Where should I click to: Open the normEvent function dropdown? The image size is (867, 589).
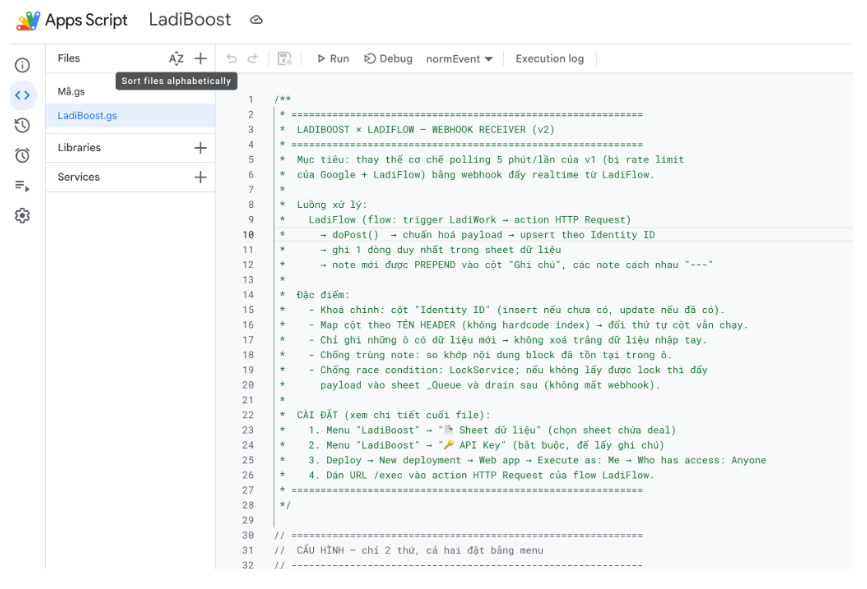pyautogui.click(x=459, y=59)
